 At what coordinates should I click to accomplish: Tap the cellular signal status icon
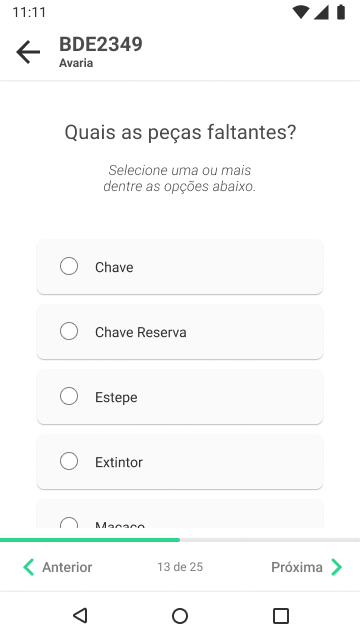click(321, 12)
